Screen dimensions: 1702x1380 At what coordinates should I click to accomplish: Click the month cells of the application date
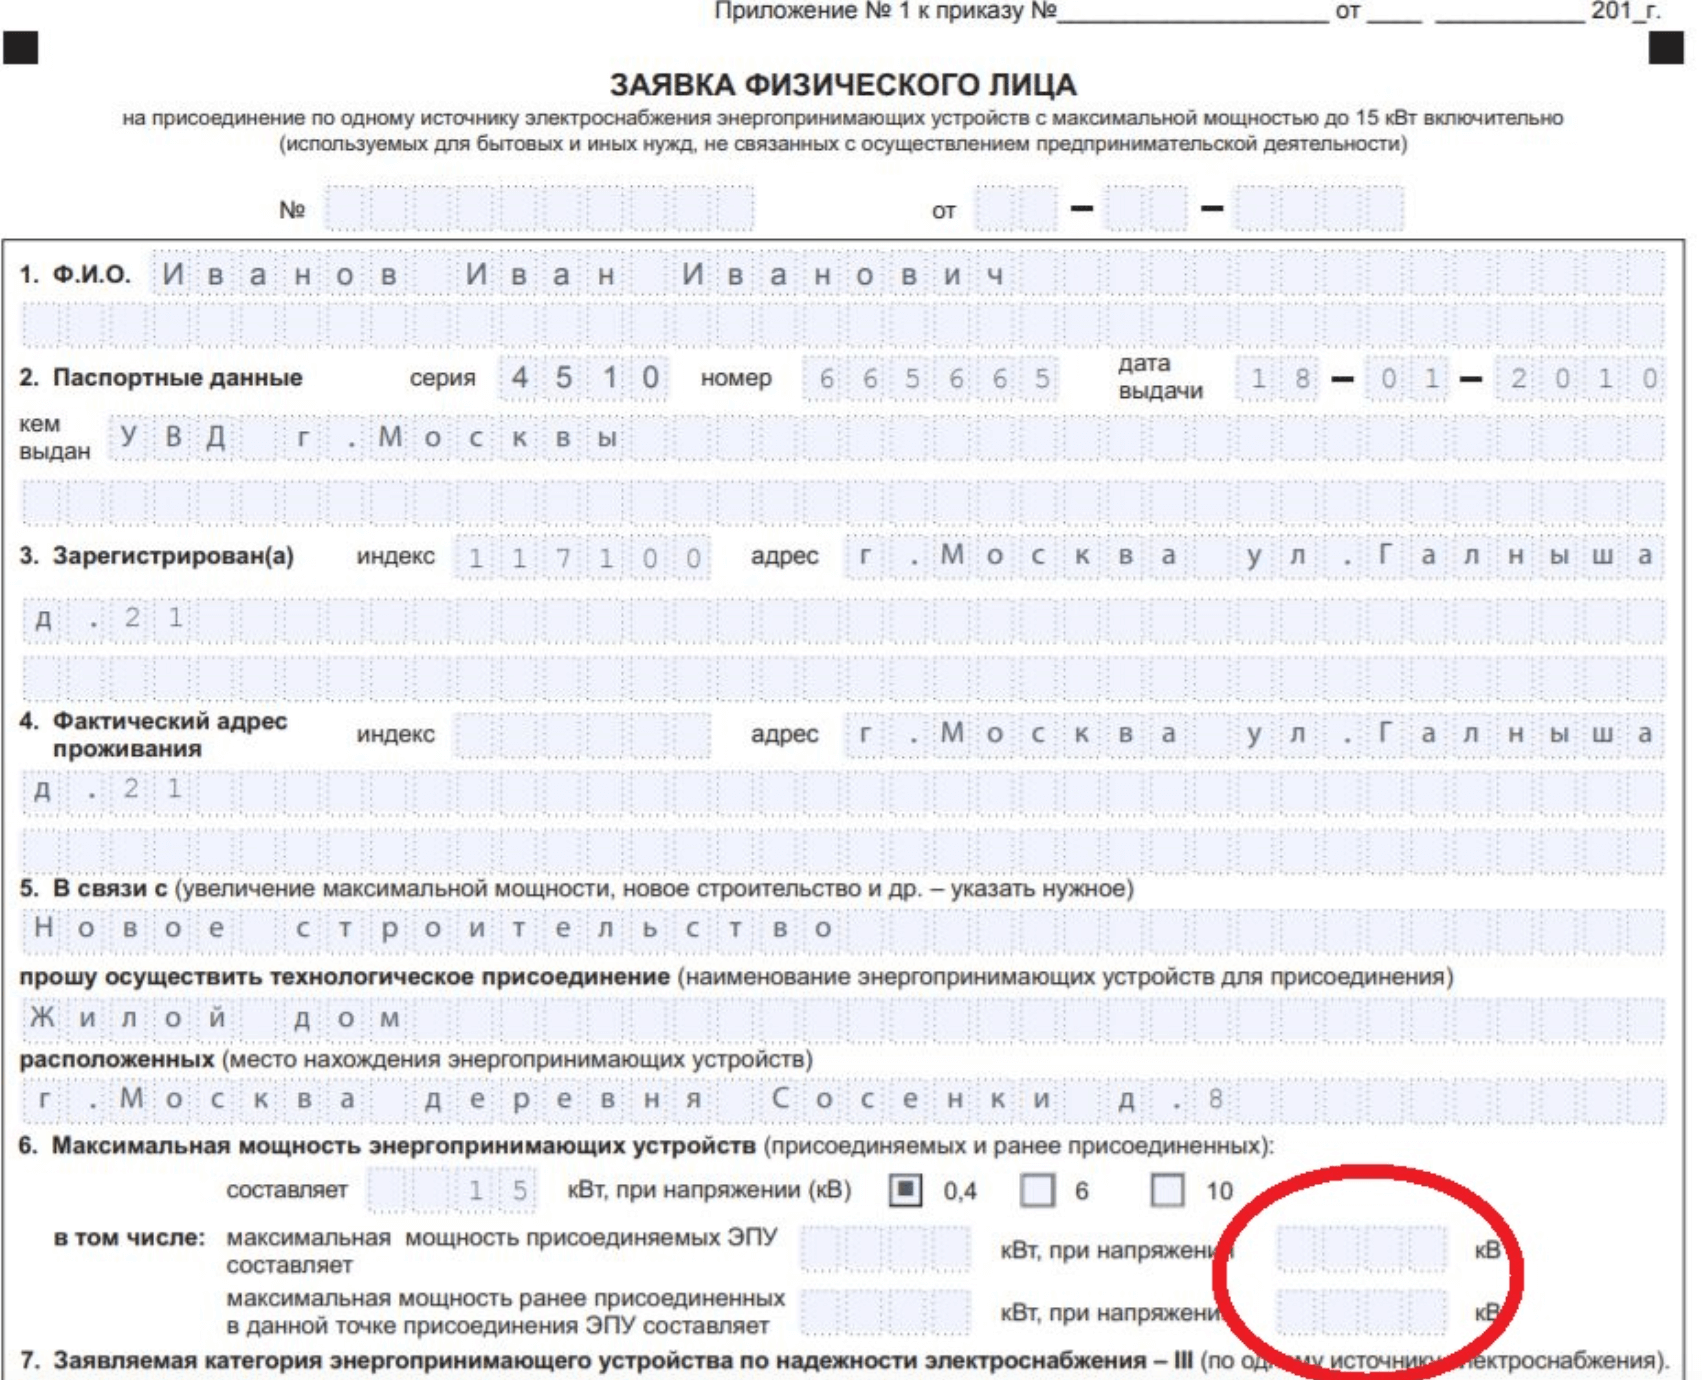click(1146, 209)
